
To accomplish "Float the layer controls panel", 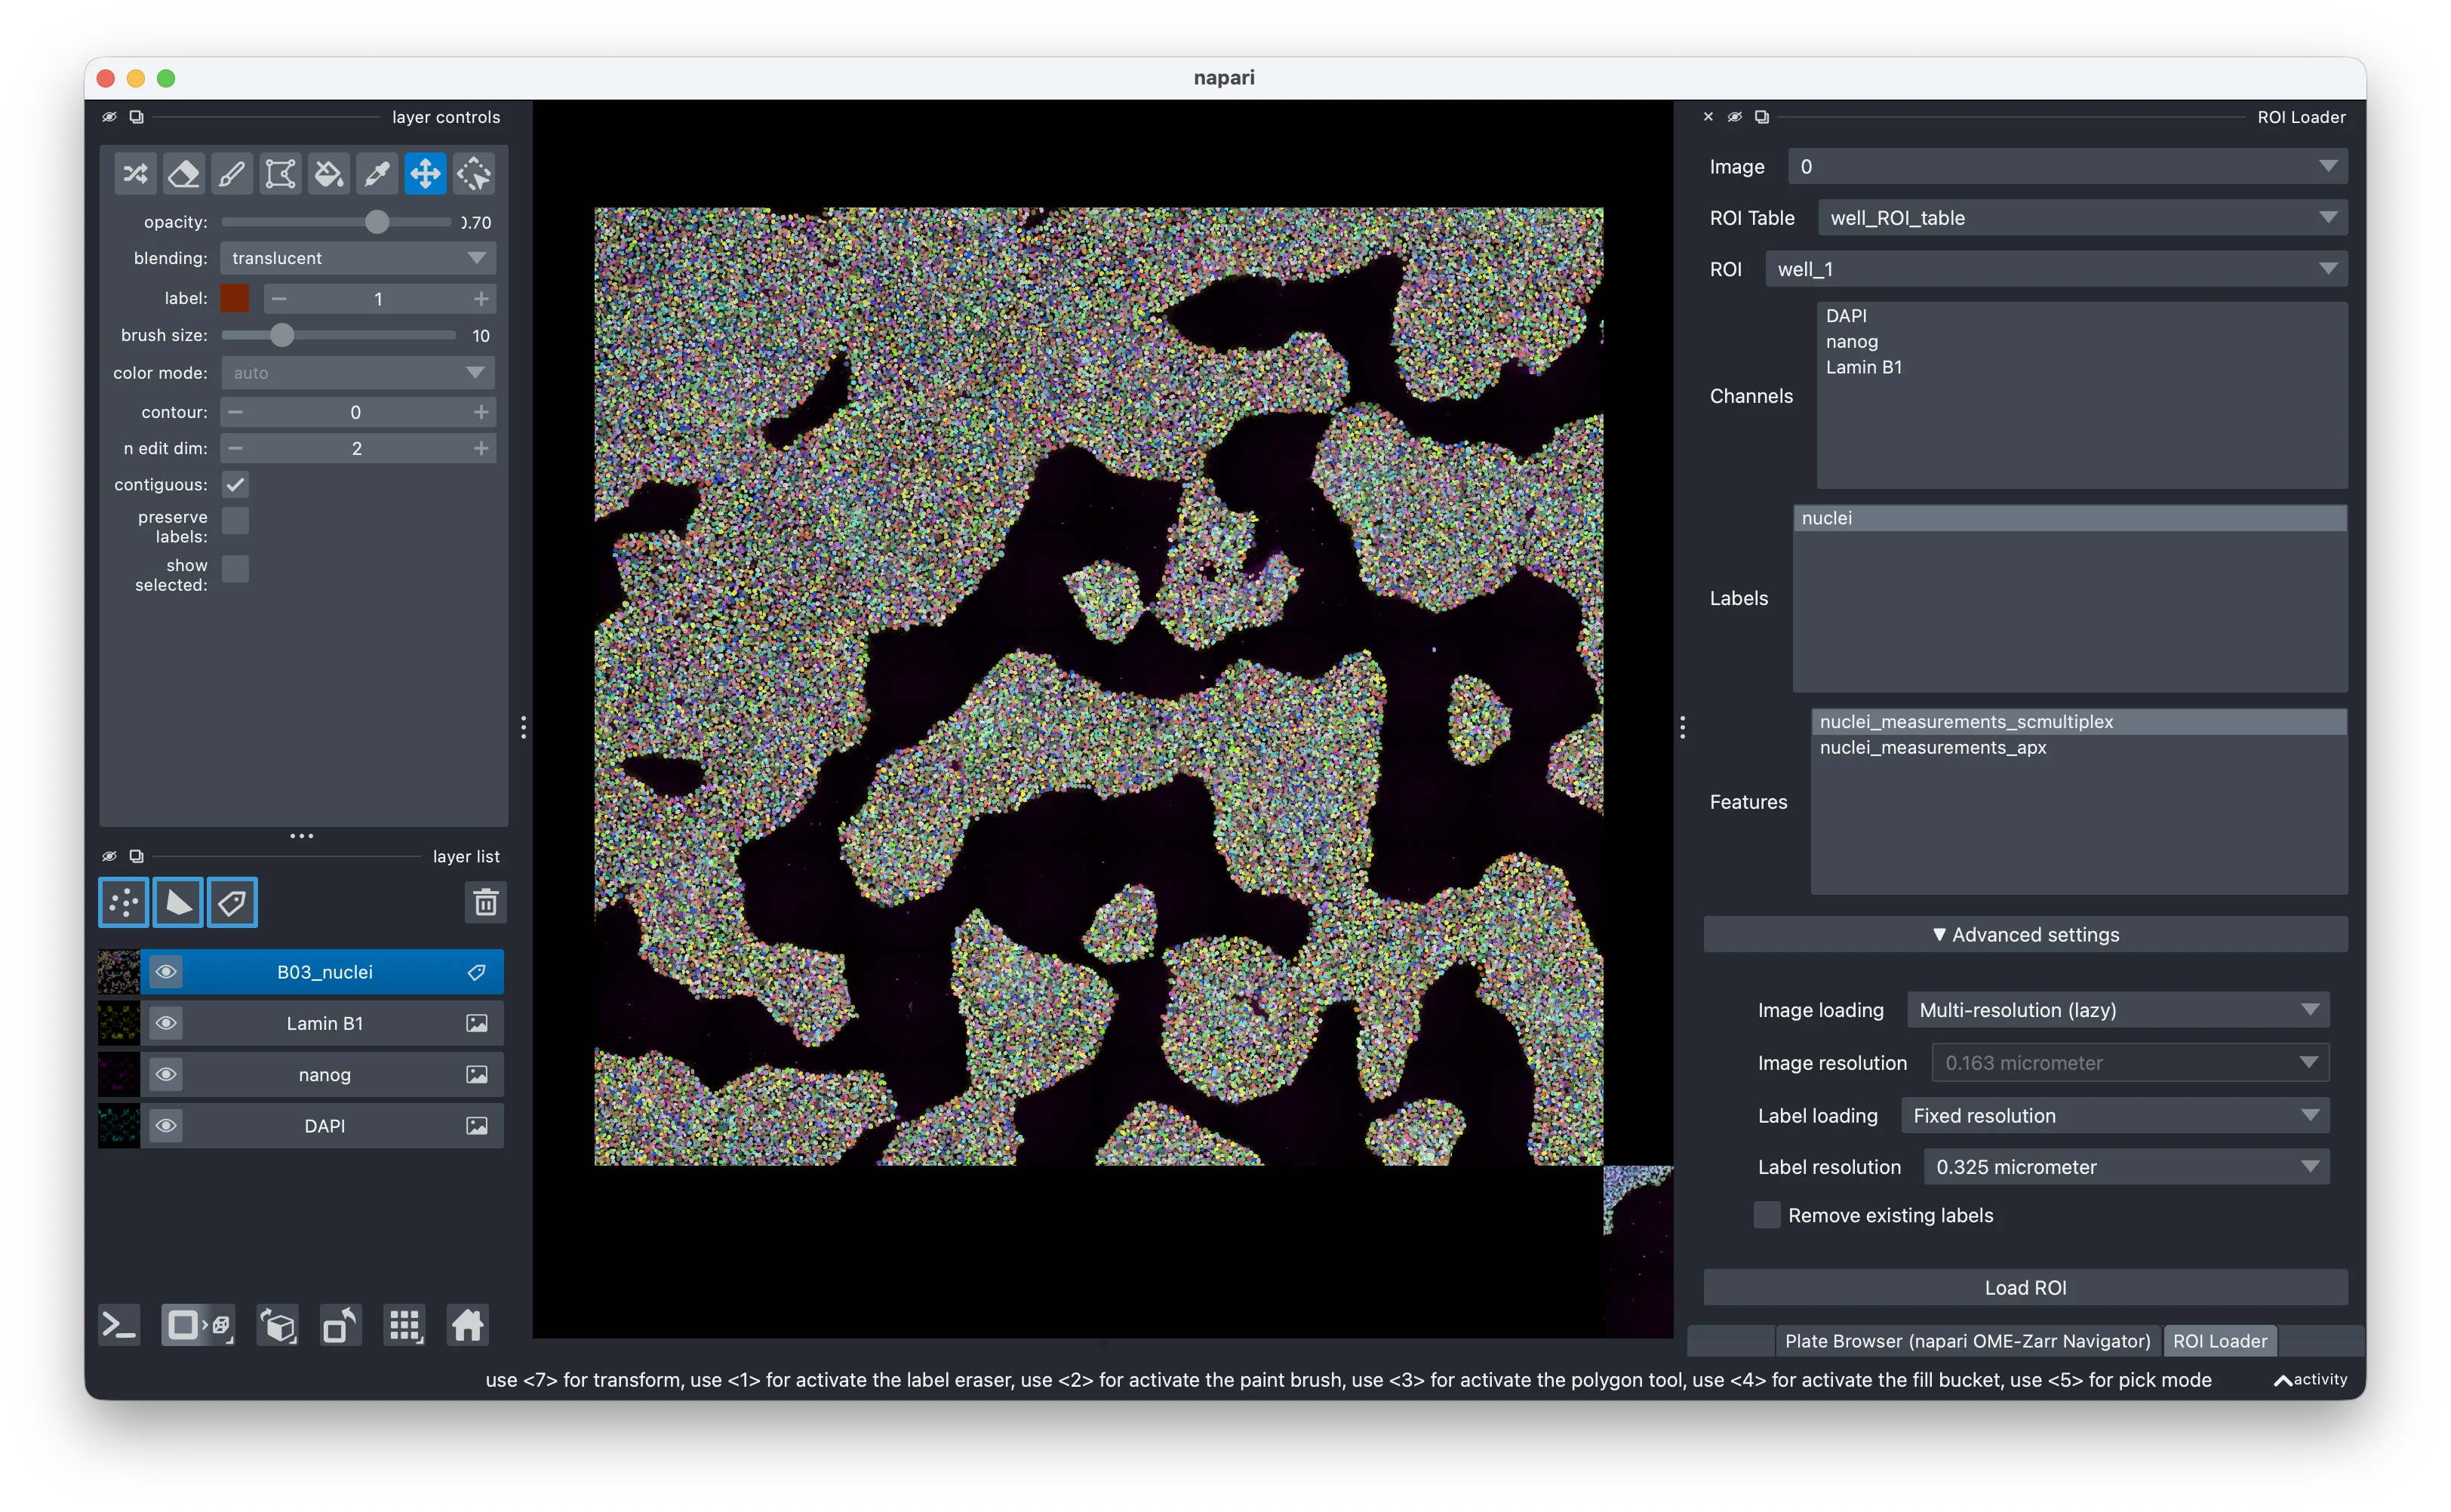I will (x=137, y=117).
